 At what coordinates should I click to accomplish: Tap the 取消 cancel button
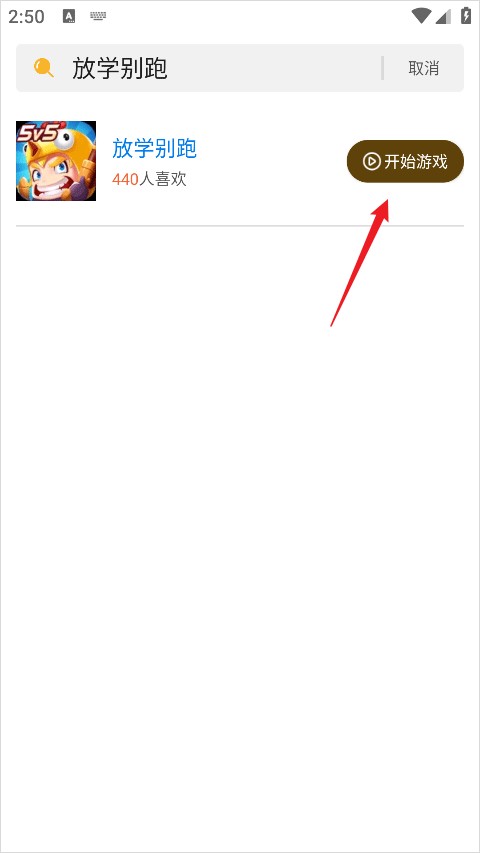tap(423, 68)
